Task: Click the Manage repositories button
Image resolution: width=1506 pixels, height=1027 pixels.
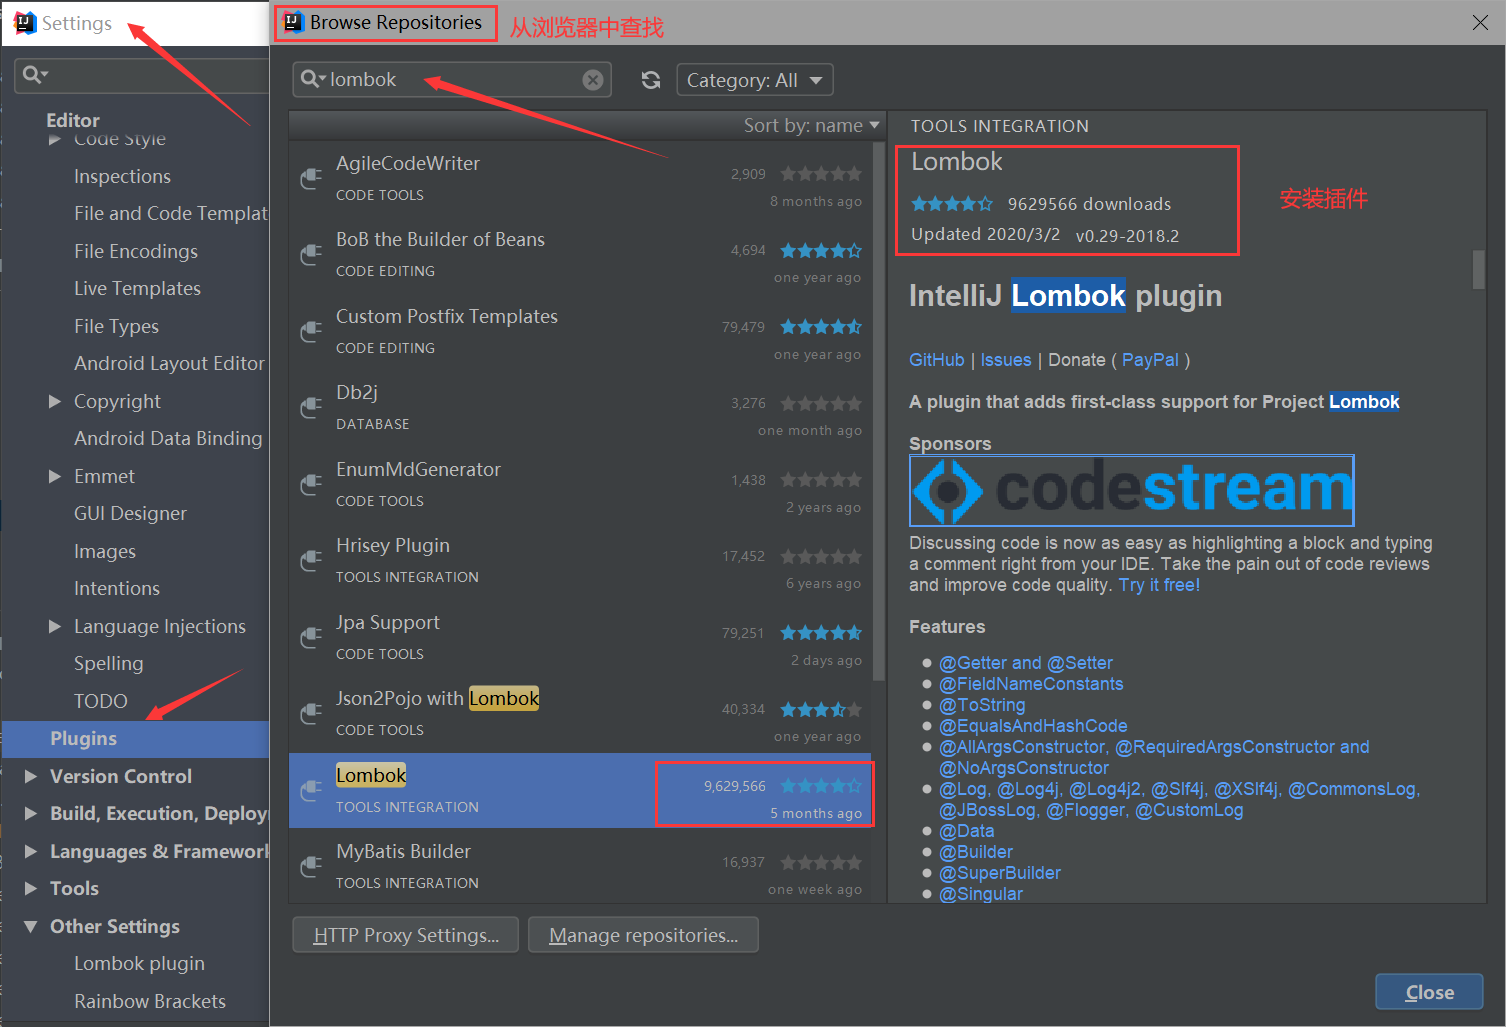Action: click(643, 935)
